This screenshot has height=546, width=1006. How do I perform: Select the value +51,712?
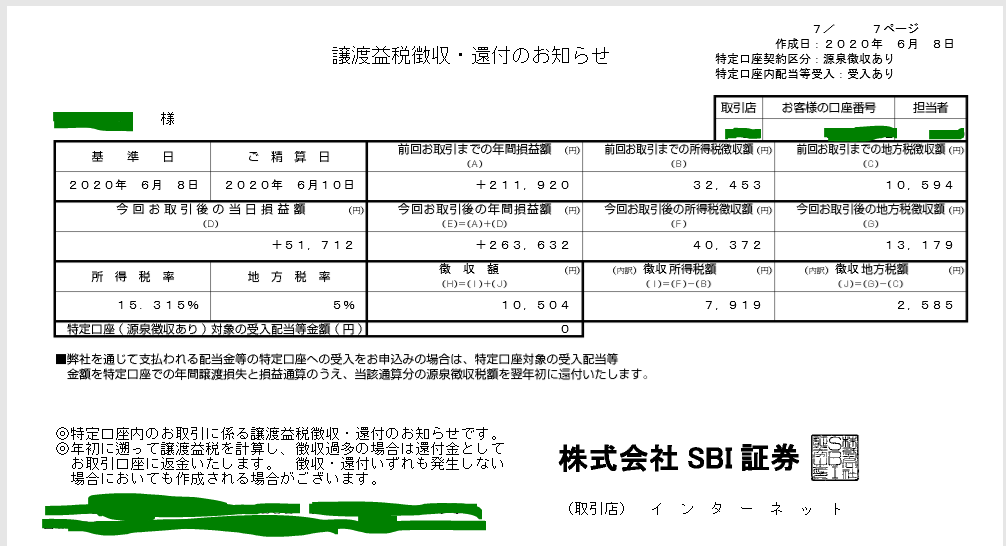click(x=313, y=245)
